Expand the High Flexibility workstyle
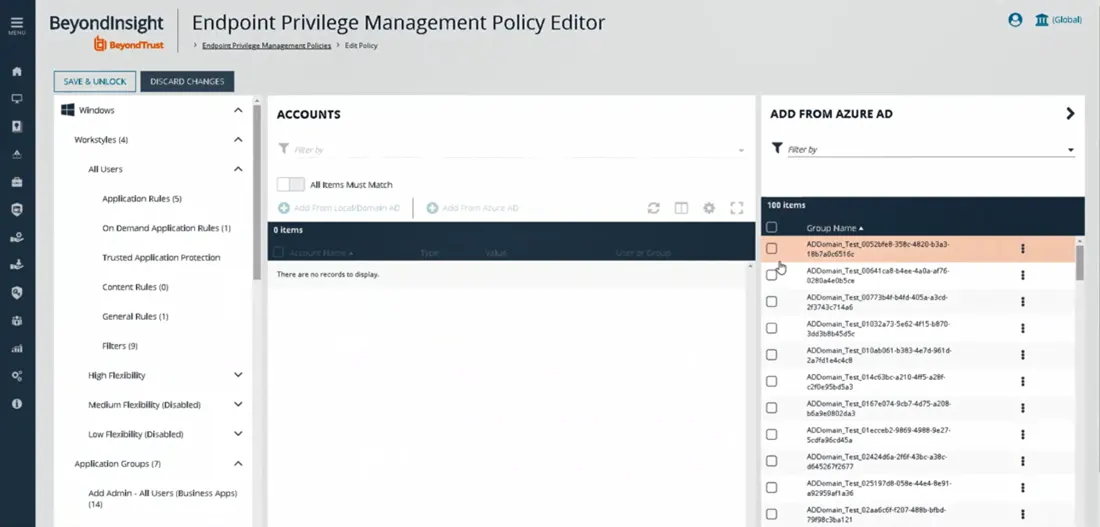The height and width of the screenshot is (527, 1100). 239,375
